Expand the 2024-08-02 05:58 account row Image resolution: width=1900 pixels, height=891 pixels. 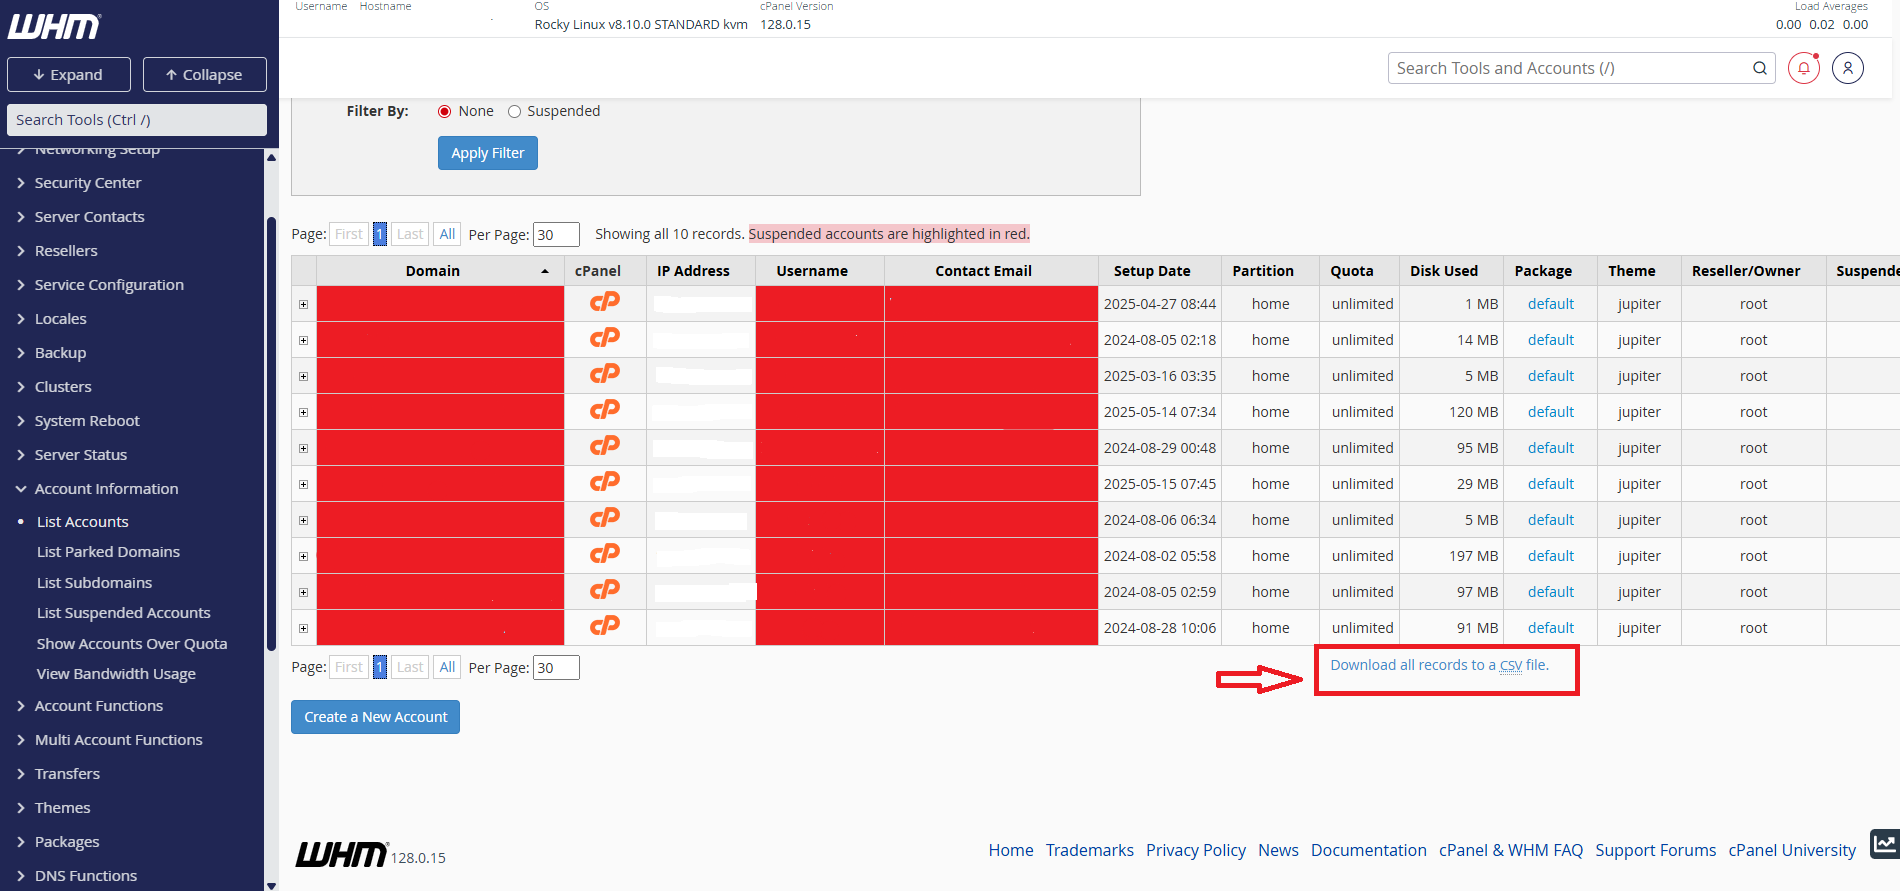pos(303,556)
